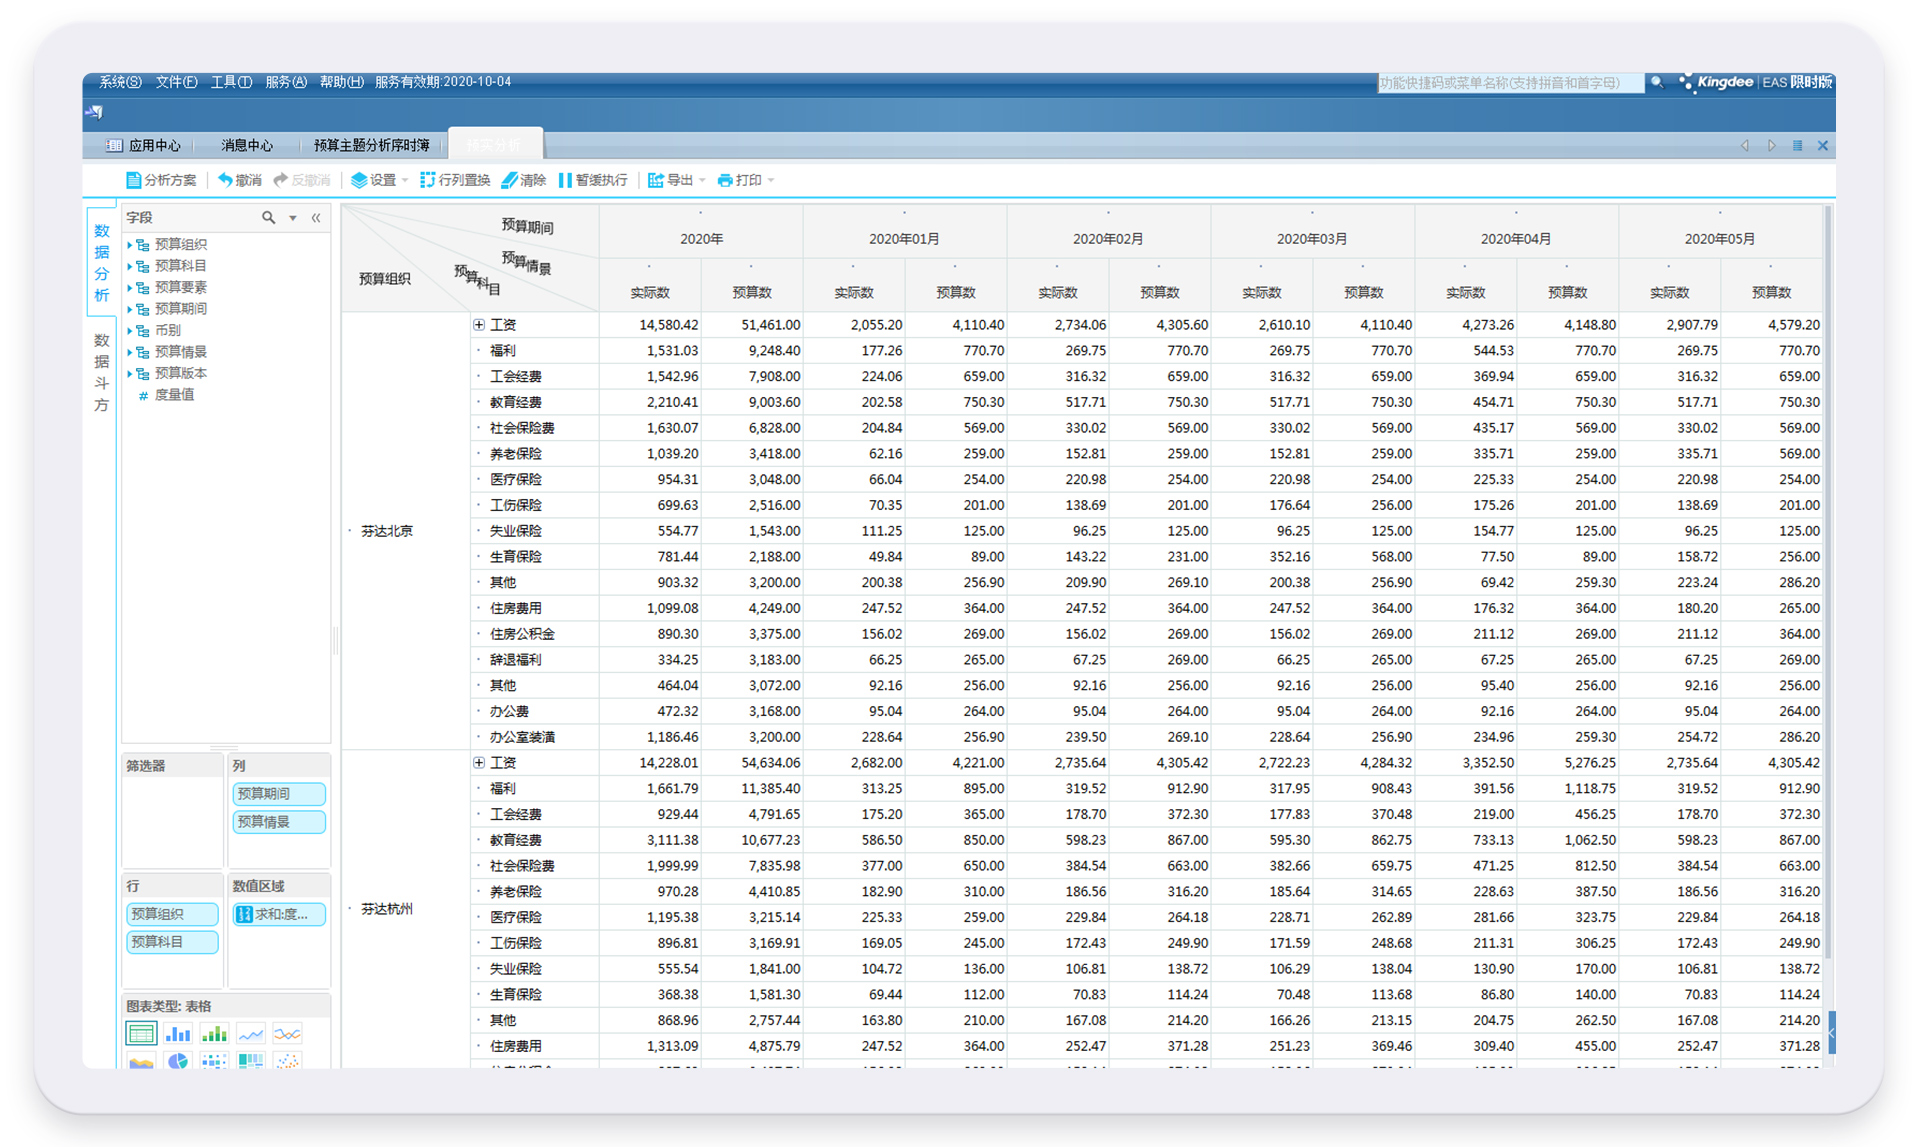Click the 清除 eraser icon

[509, 180]
